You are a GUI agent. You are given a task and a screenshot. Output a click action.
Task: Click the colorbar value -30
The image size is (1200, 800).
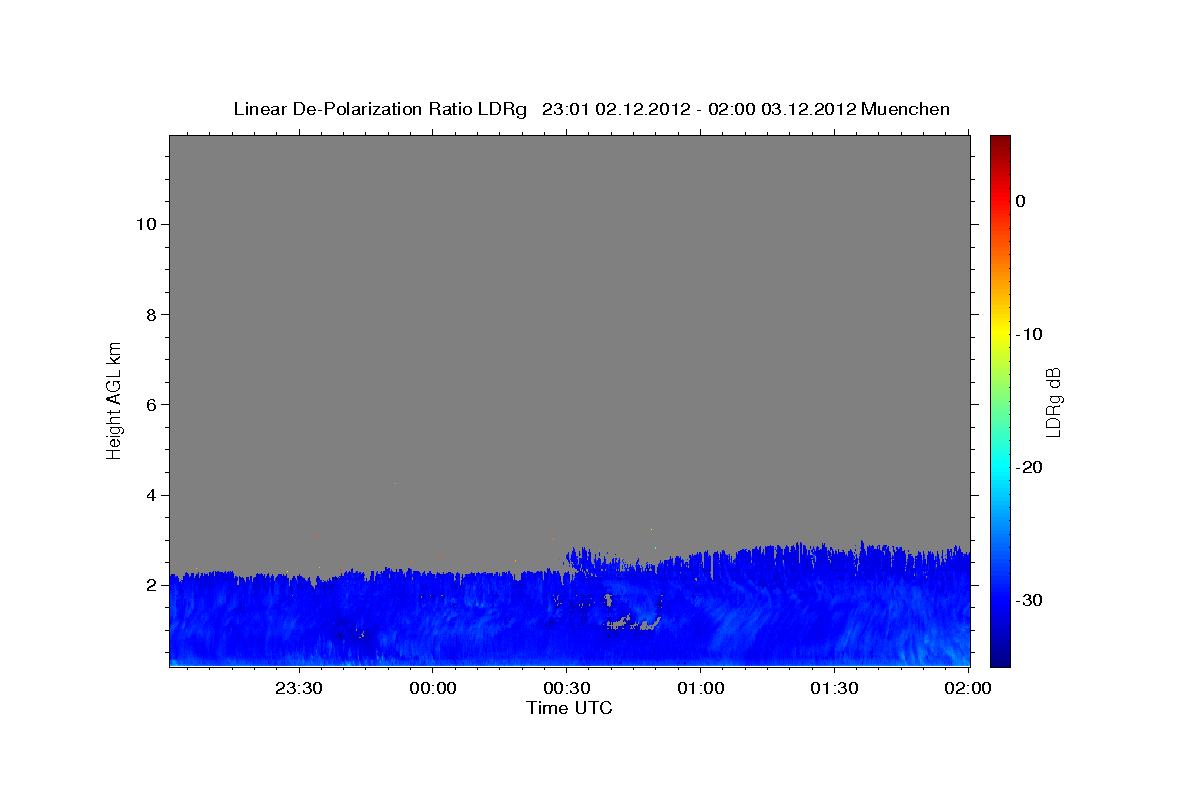coord(1029,600)
